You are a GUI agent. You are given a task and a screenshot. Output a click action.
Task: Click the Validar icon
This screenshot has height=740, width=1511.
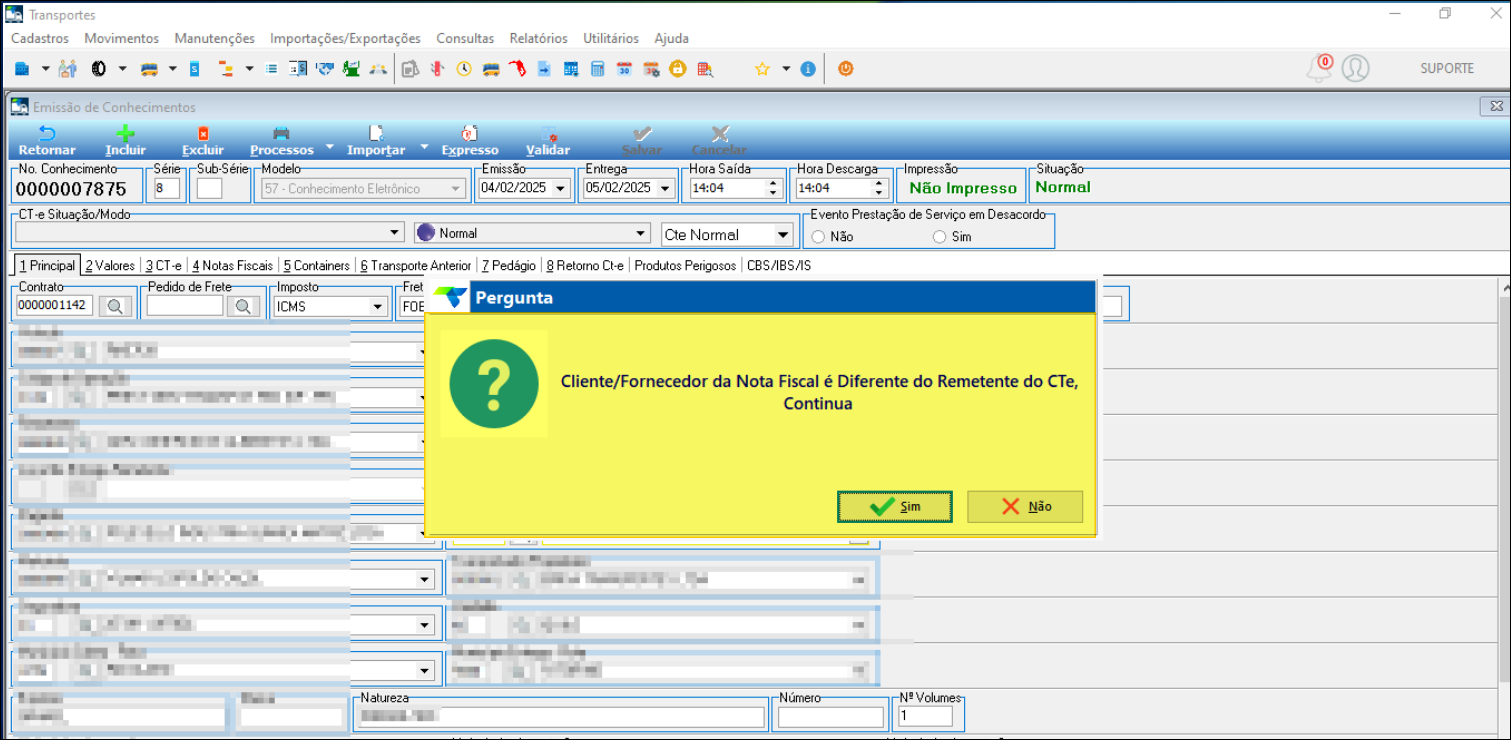[548, 134]
